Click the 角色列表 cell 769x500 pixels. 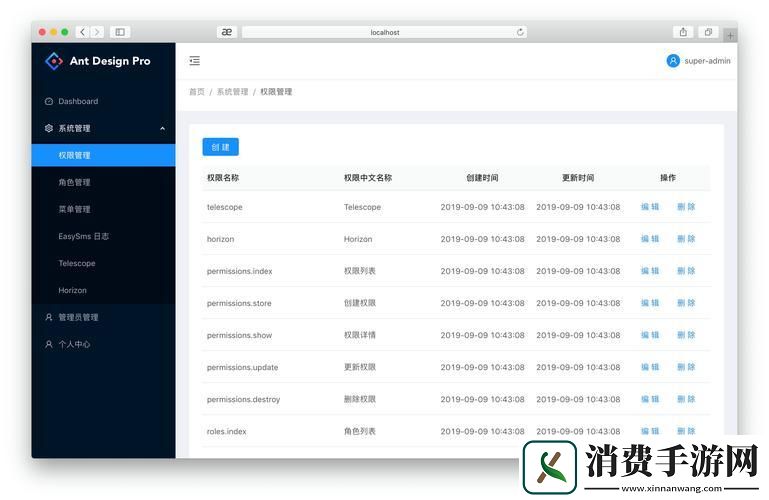pos(359,431)
